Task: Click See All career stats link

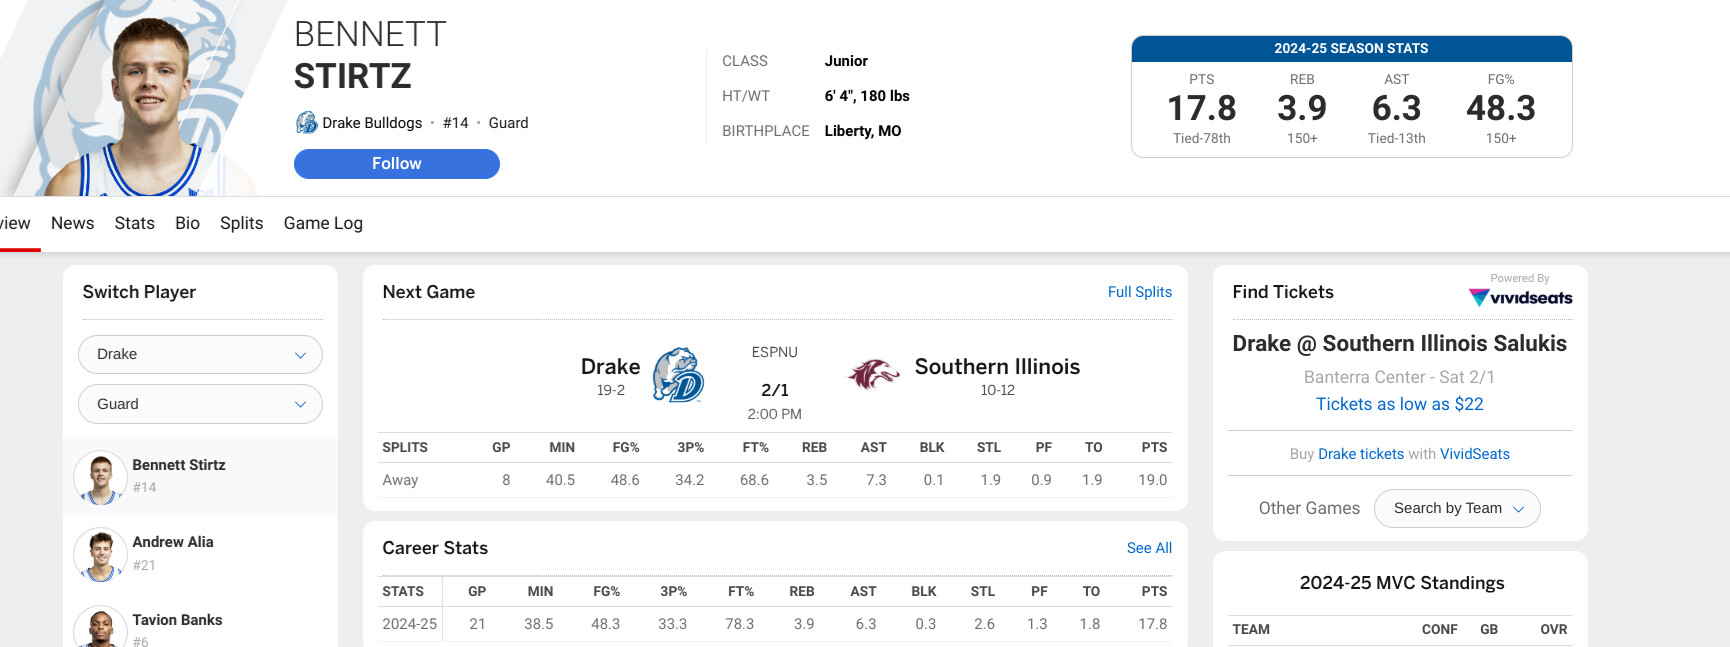Action: (x=1148, y=548)
